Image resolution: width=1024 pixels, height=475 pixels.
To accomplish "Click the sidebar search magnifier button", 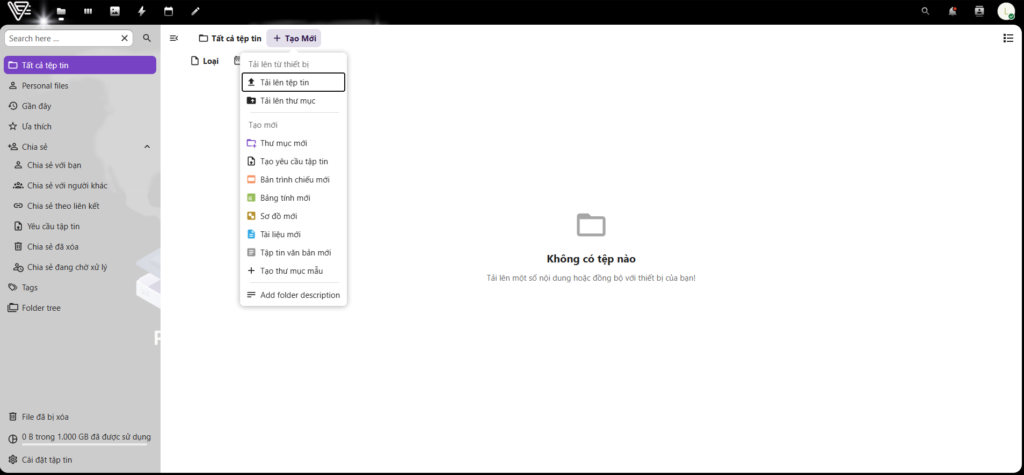I will point(147,39).
